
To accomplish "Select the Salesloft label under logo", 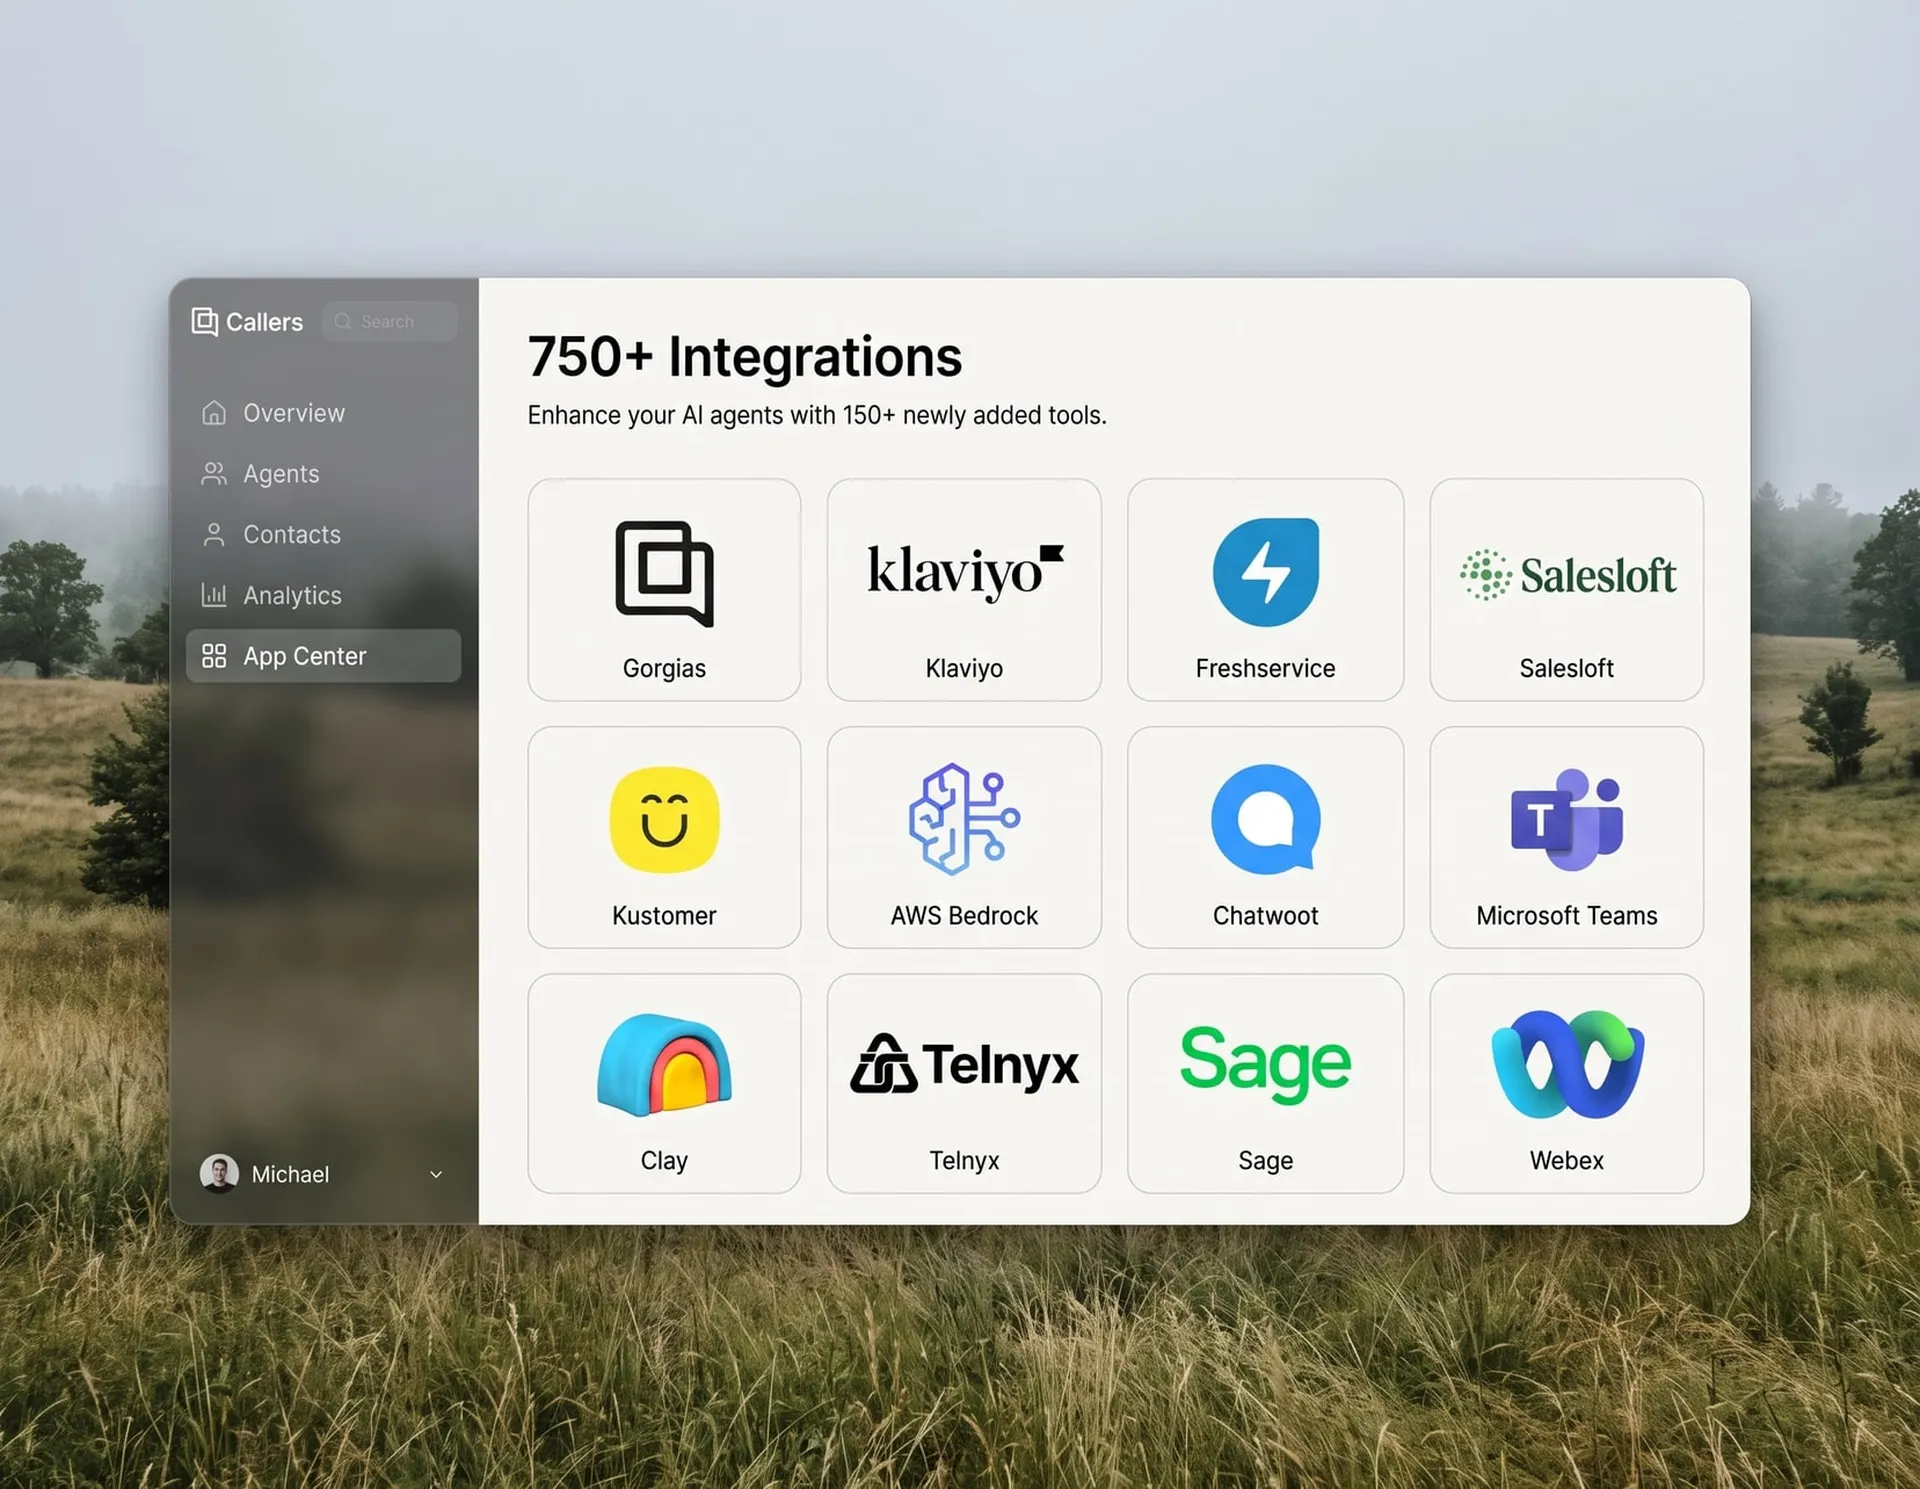I will point(1567,668).
